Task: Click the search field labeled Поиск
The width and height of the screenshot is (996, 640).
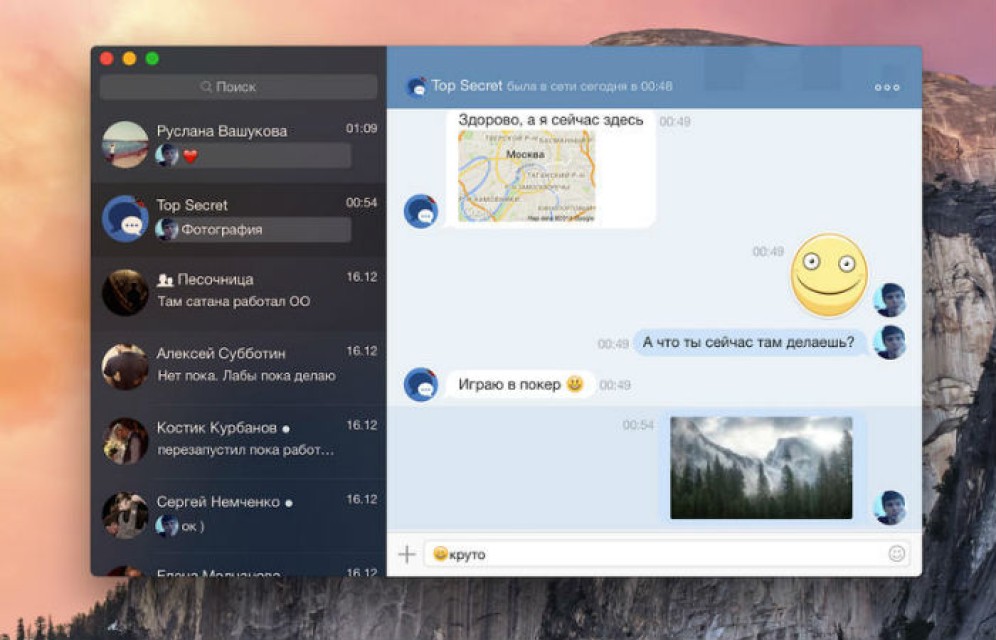Action: 238,87
